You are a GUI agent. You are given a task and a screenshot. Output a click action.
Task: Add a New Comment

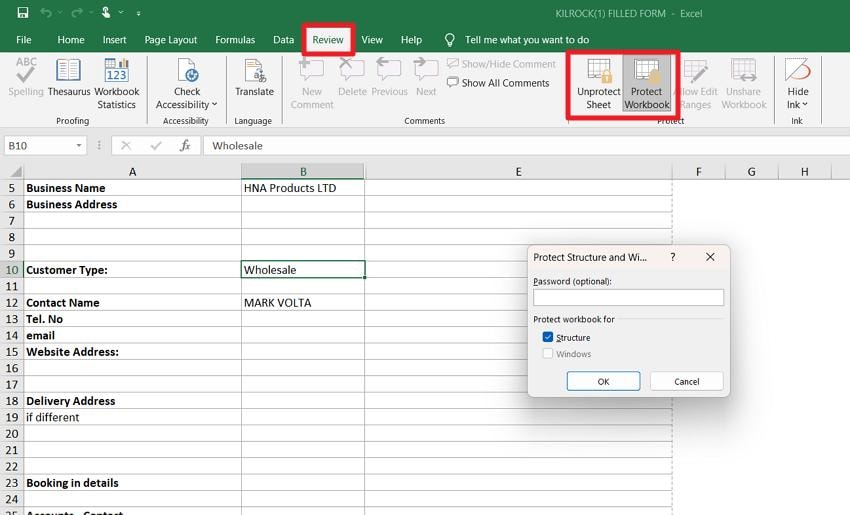pos(312,84)
